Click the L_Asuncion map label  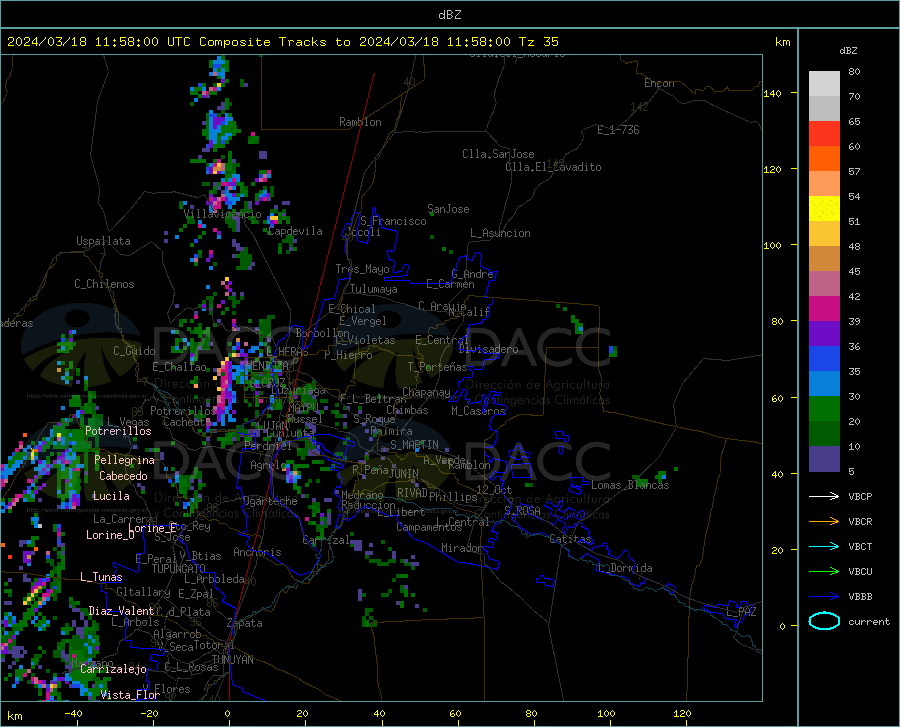501,233
